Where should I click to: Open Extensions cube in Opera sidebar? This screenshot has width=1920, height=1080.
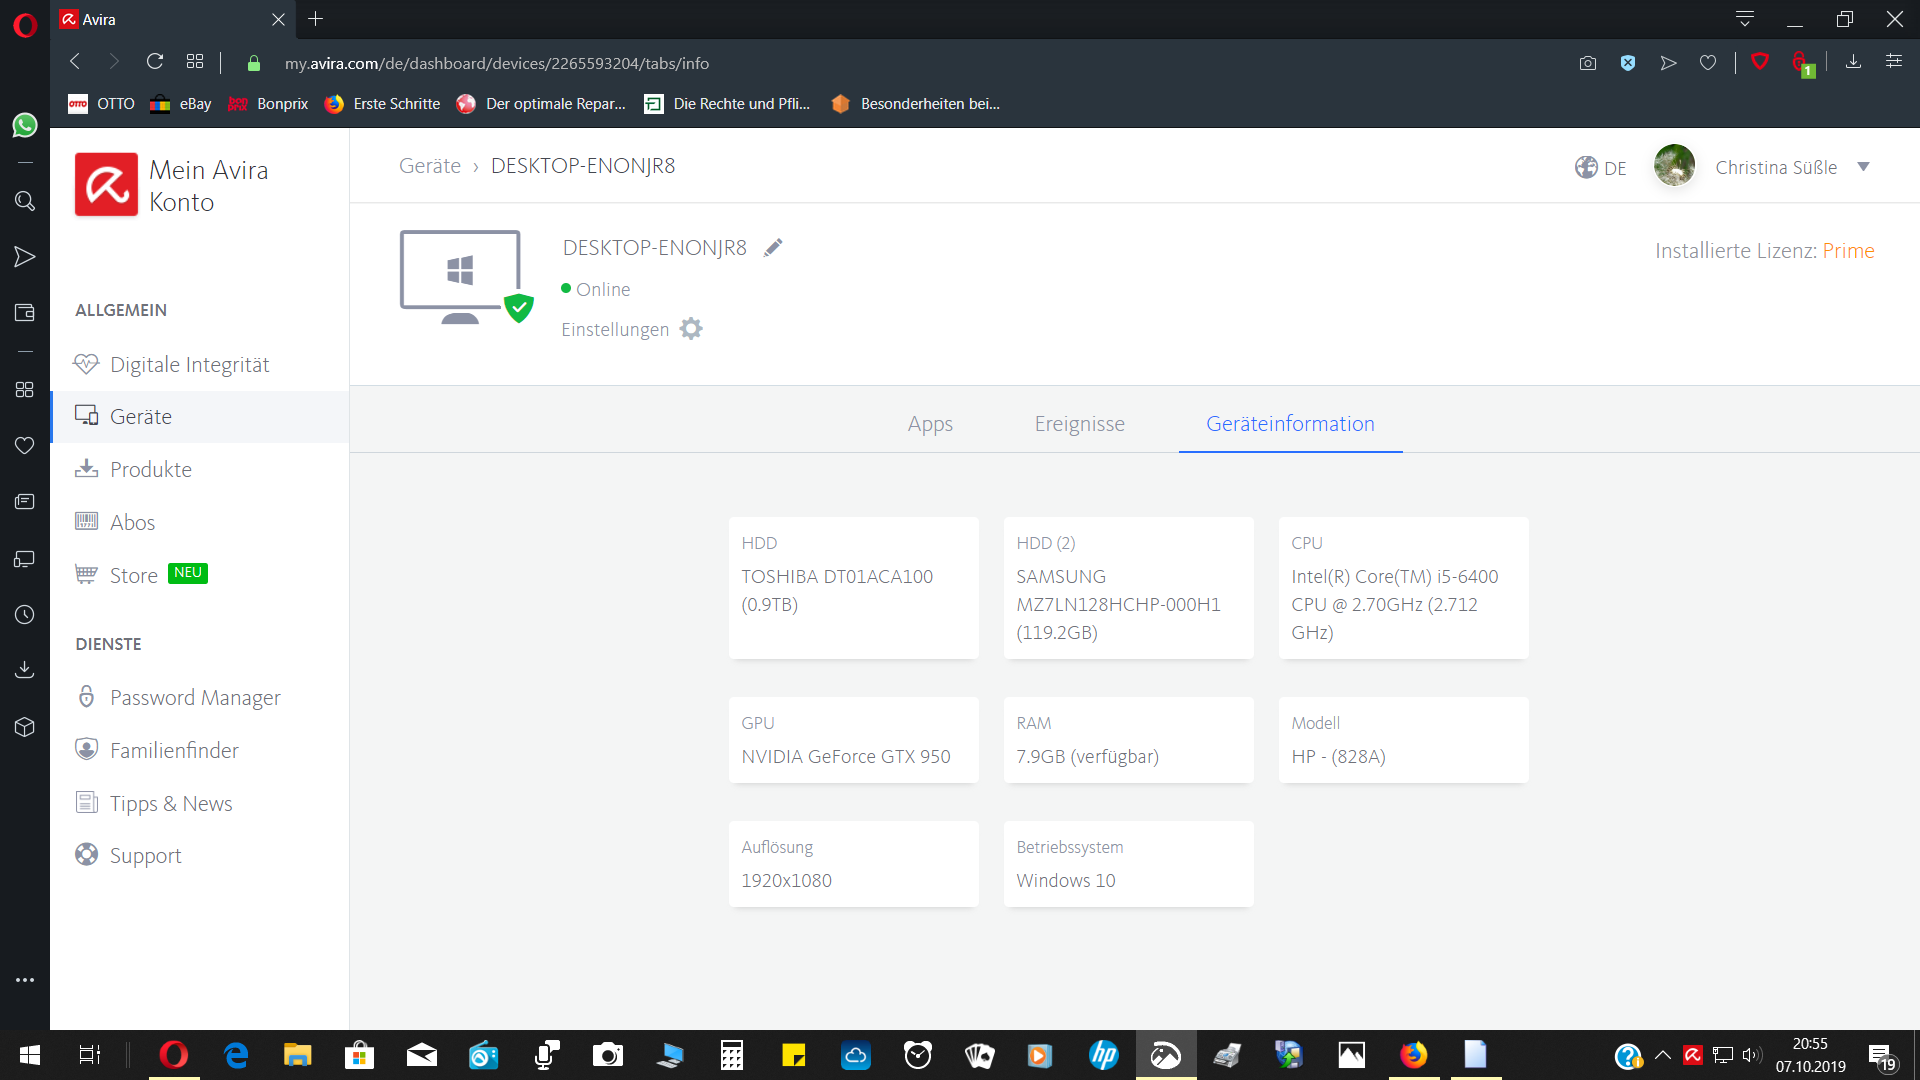coord(25,727)
